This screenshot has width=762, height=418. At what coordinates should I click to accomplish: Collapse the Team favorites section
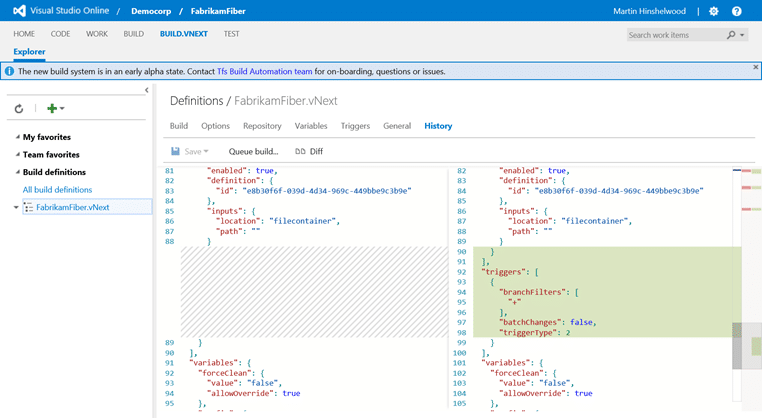coord(17,155)
